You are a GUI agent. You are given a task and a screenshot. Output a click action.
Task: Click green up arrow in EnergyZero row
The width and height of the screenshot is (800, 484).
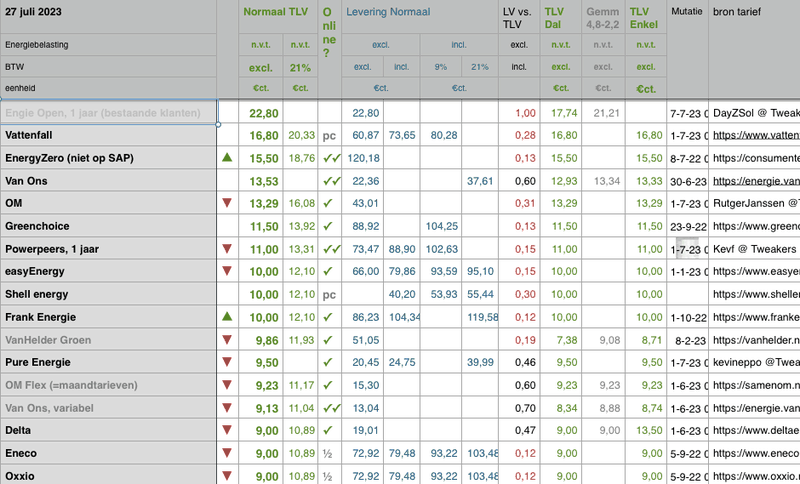pos(227,158)
